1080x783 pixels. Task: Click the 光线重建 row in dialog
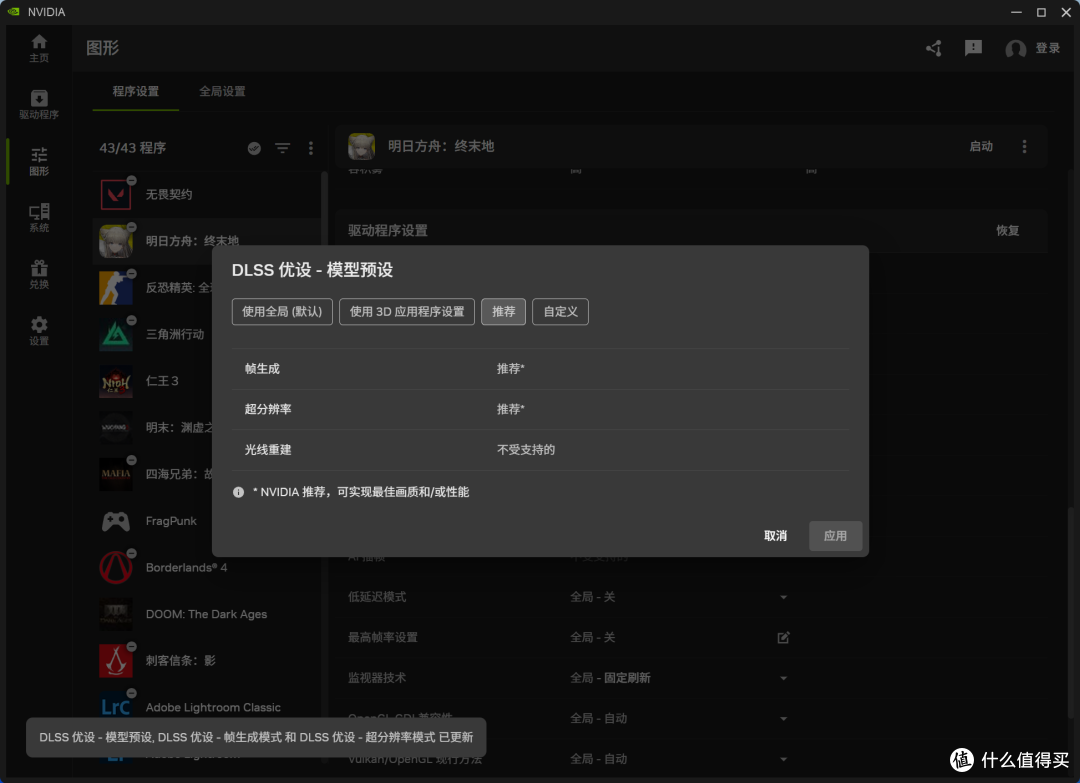click(x=540, y=450)
